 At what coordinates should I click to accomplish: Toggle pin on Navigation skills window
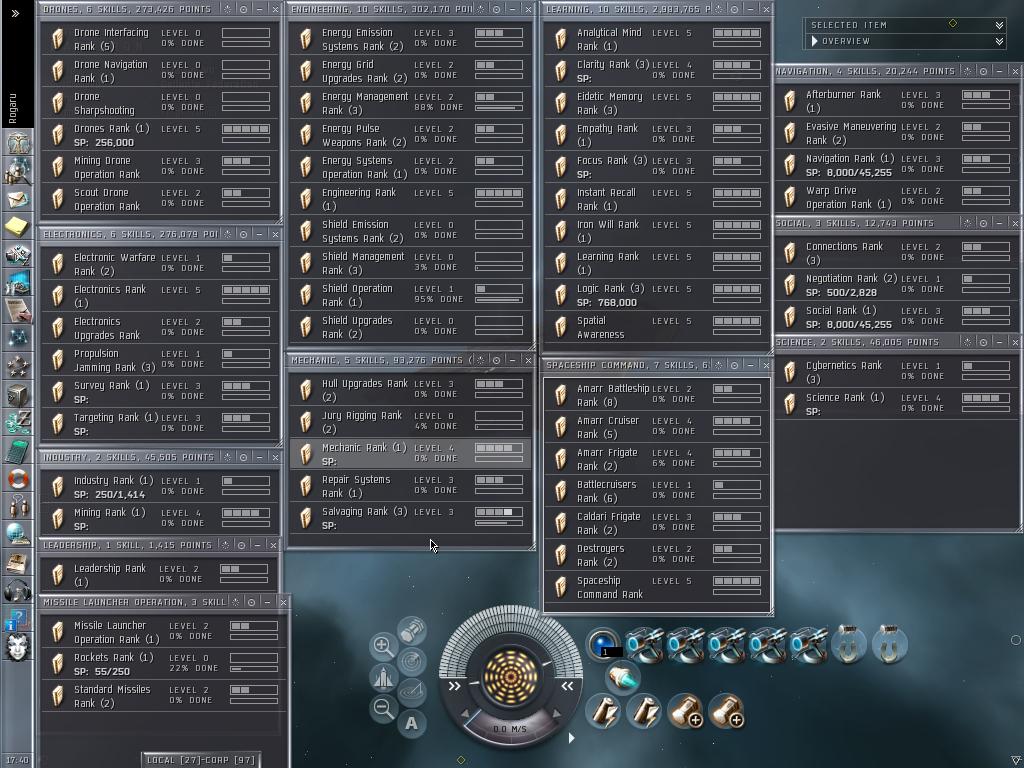(x=967, y=71)
